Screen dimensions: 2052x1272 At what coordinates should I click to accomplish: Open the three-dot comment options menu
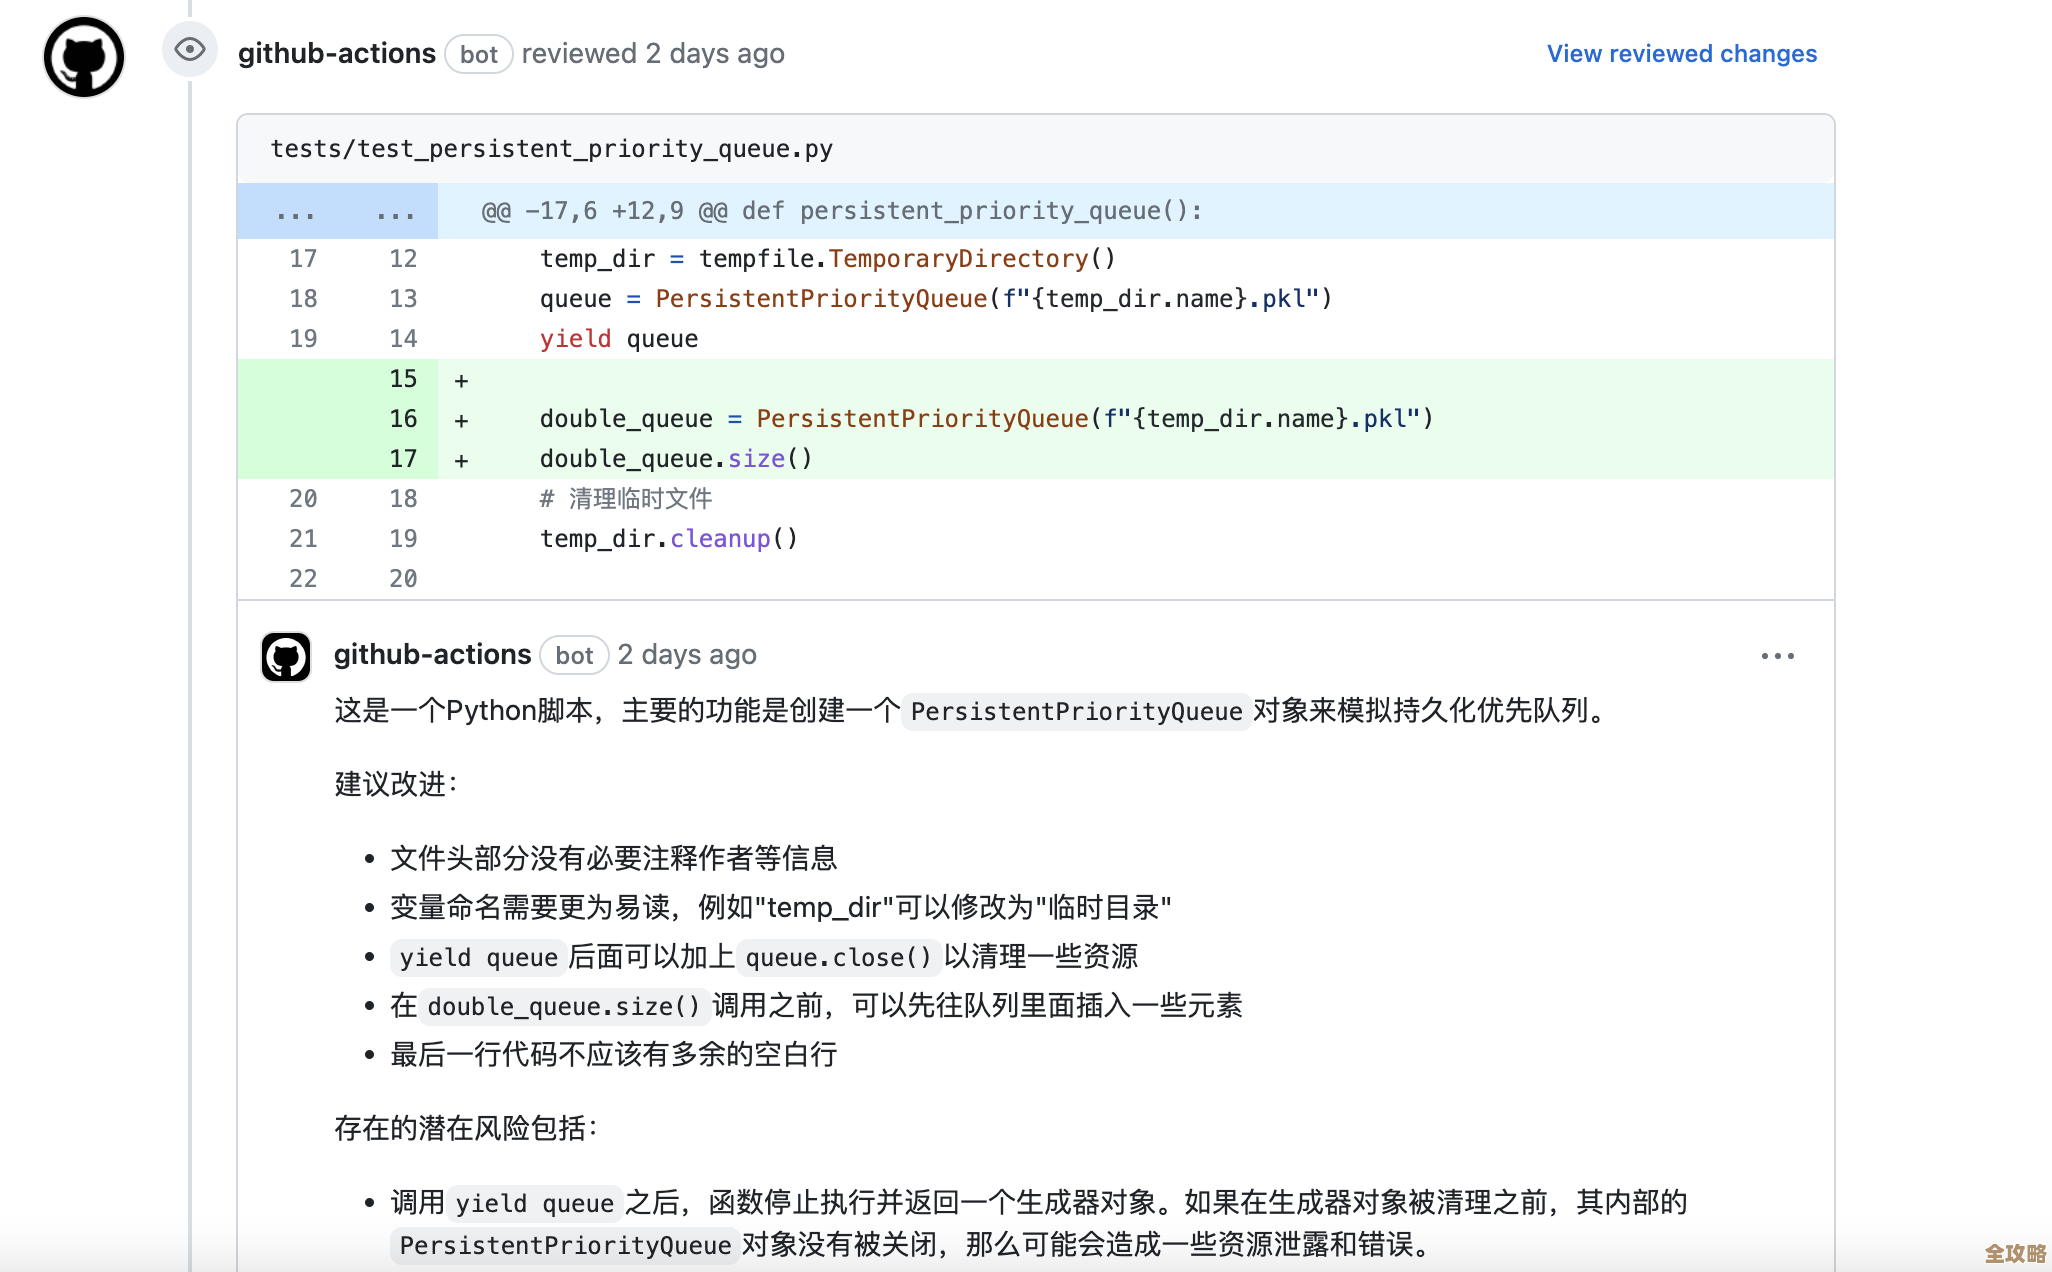coord(1777,656)
